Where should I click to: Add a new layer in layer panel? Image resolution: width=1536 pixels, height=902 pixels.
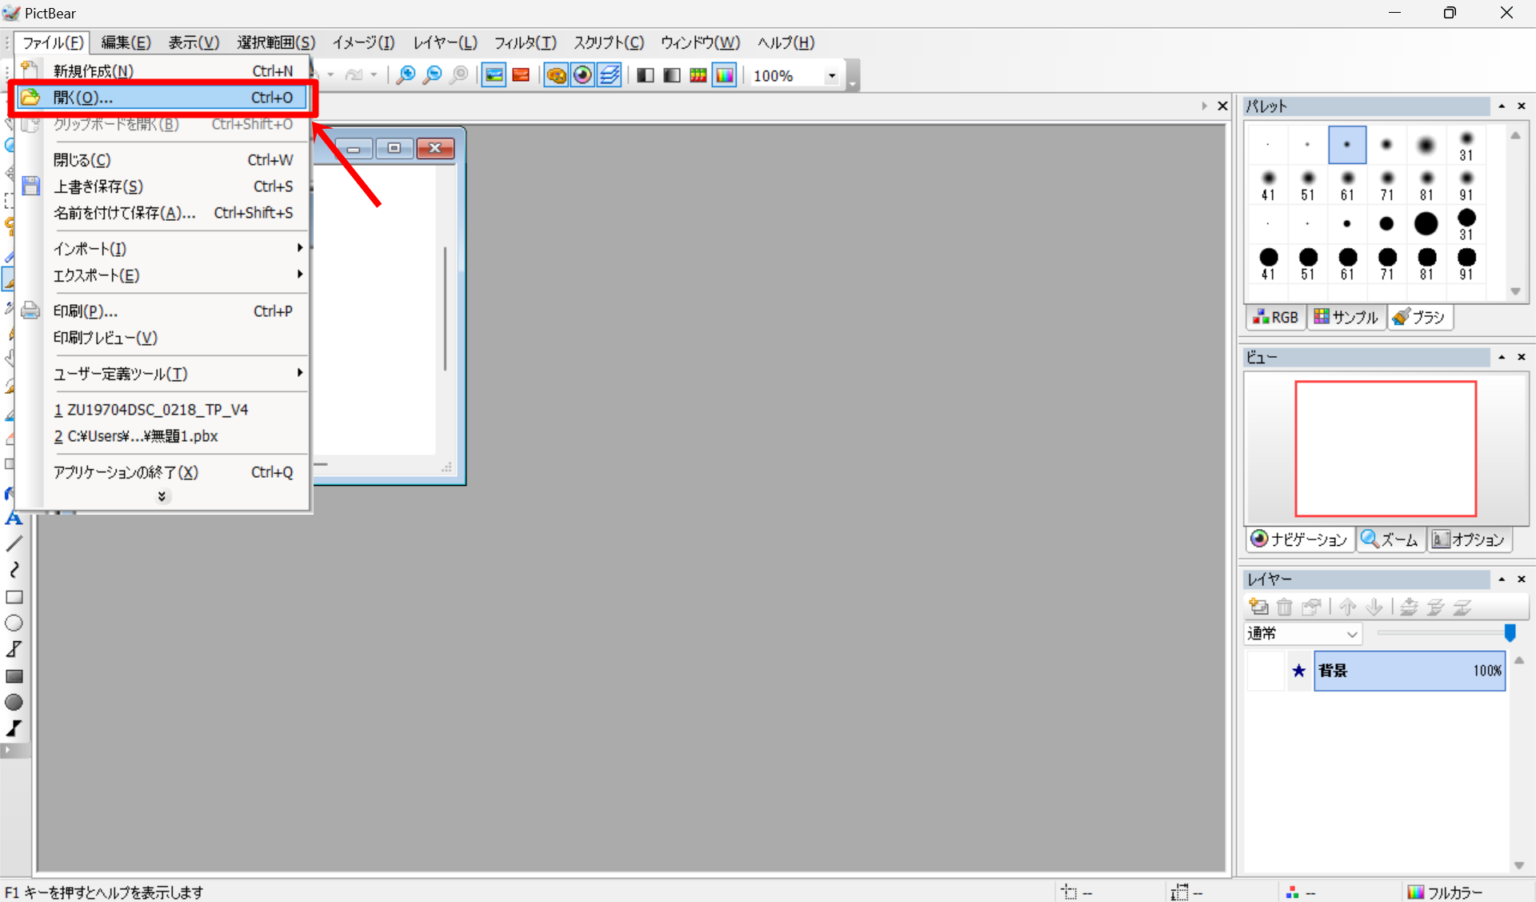(x=1259, y=607)
